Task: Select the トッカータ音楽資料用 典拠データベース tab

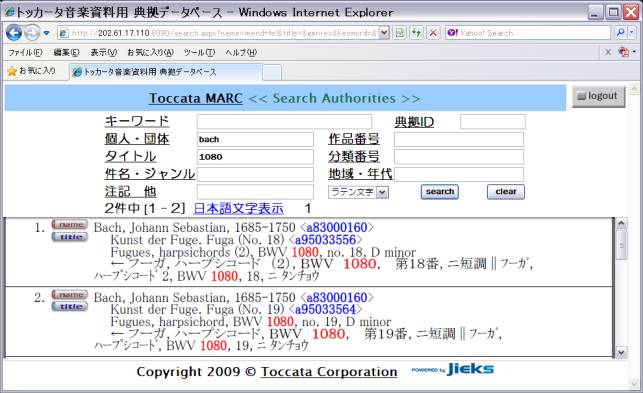Action: click(165, 72)
